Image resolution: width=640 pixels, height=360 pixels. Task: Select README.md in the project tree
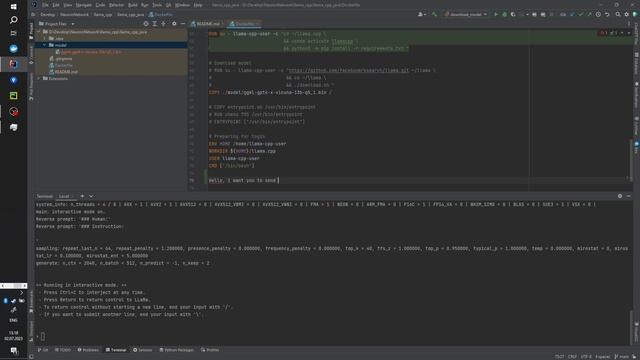tap(63, 72)
